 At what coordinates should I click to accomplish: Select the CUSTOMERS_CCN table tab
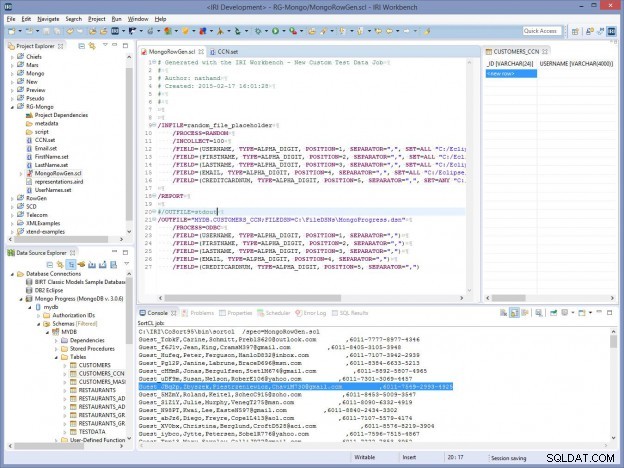coord(516,52)
